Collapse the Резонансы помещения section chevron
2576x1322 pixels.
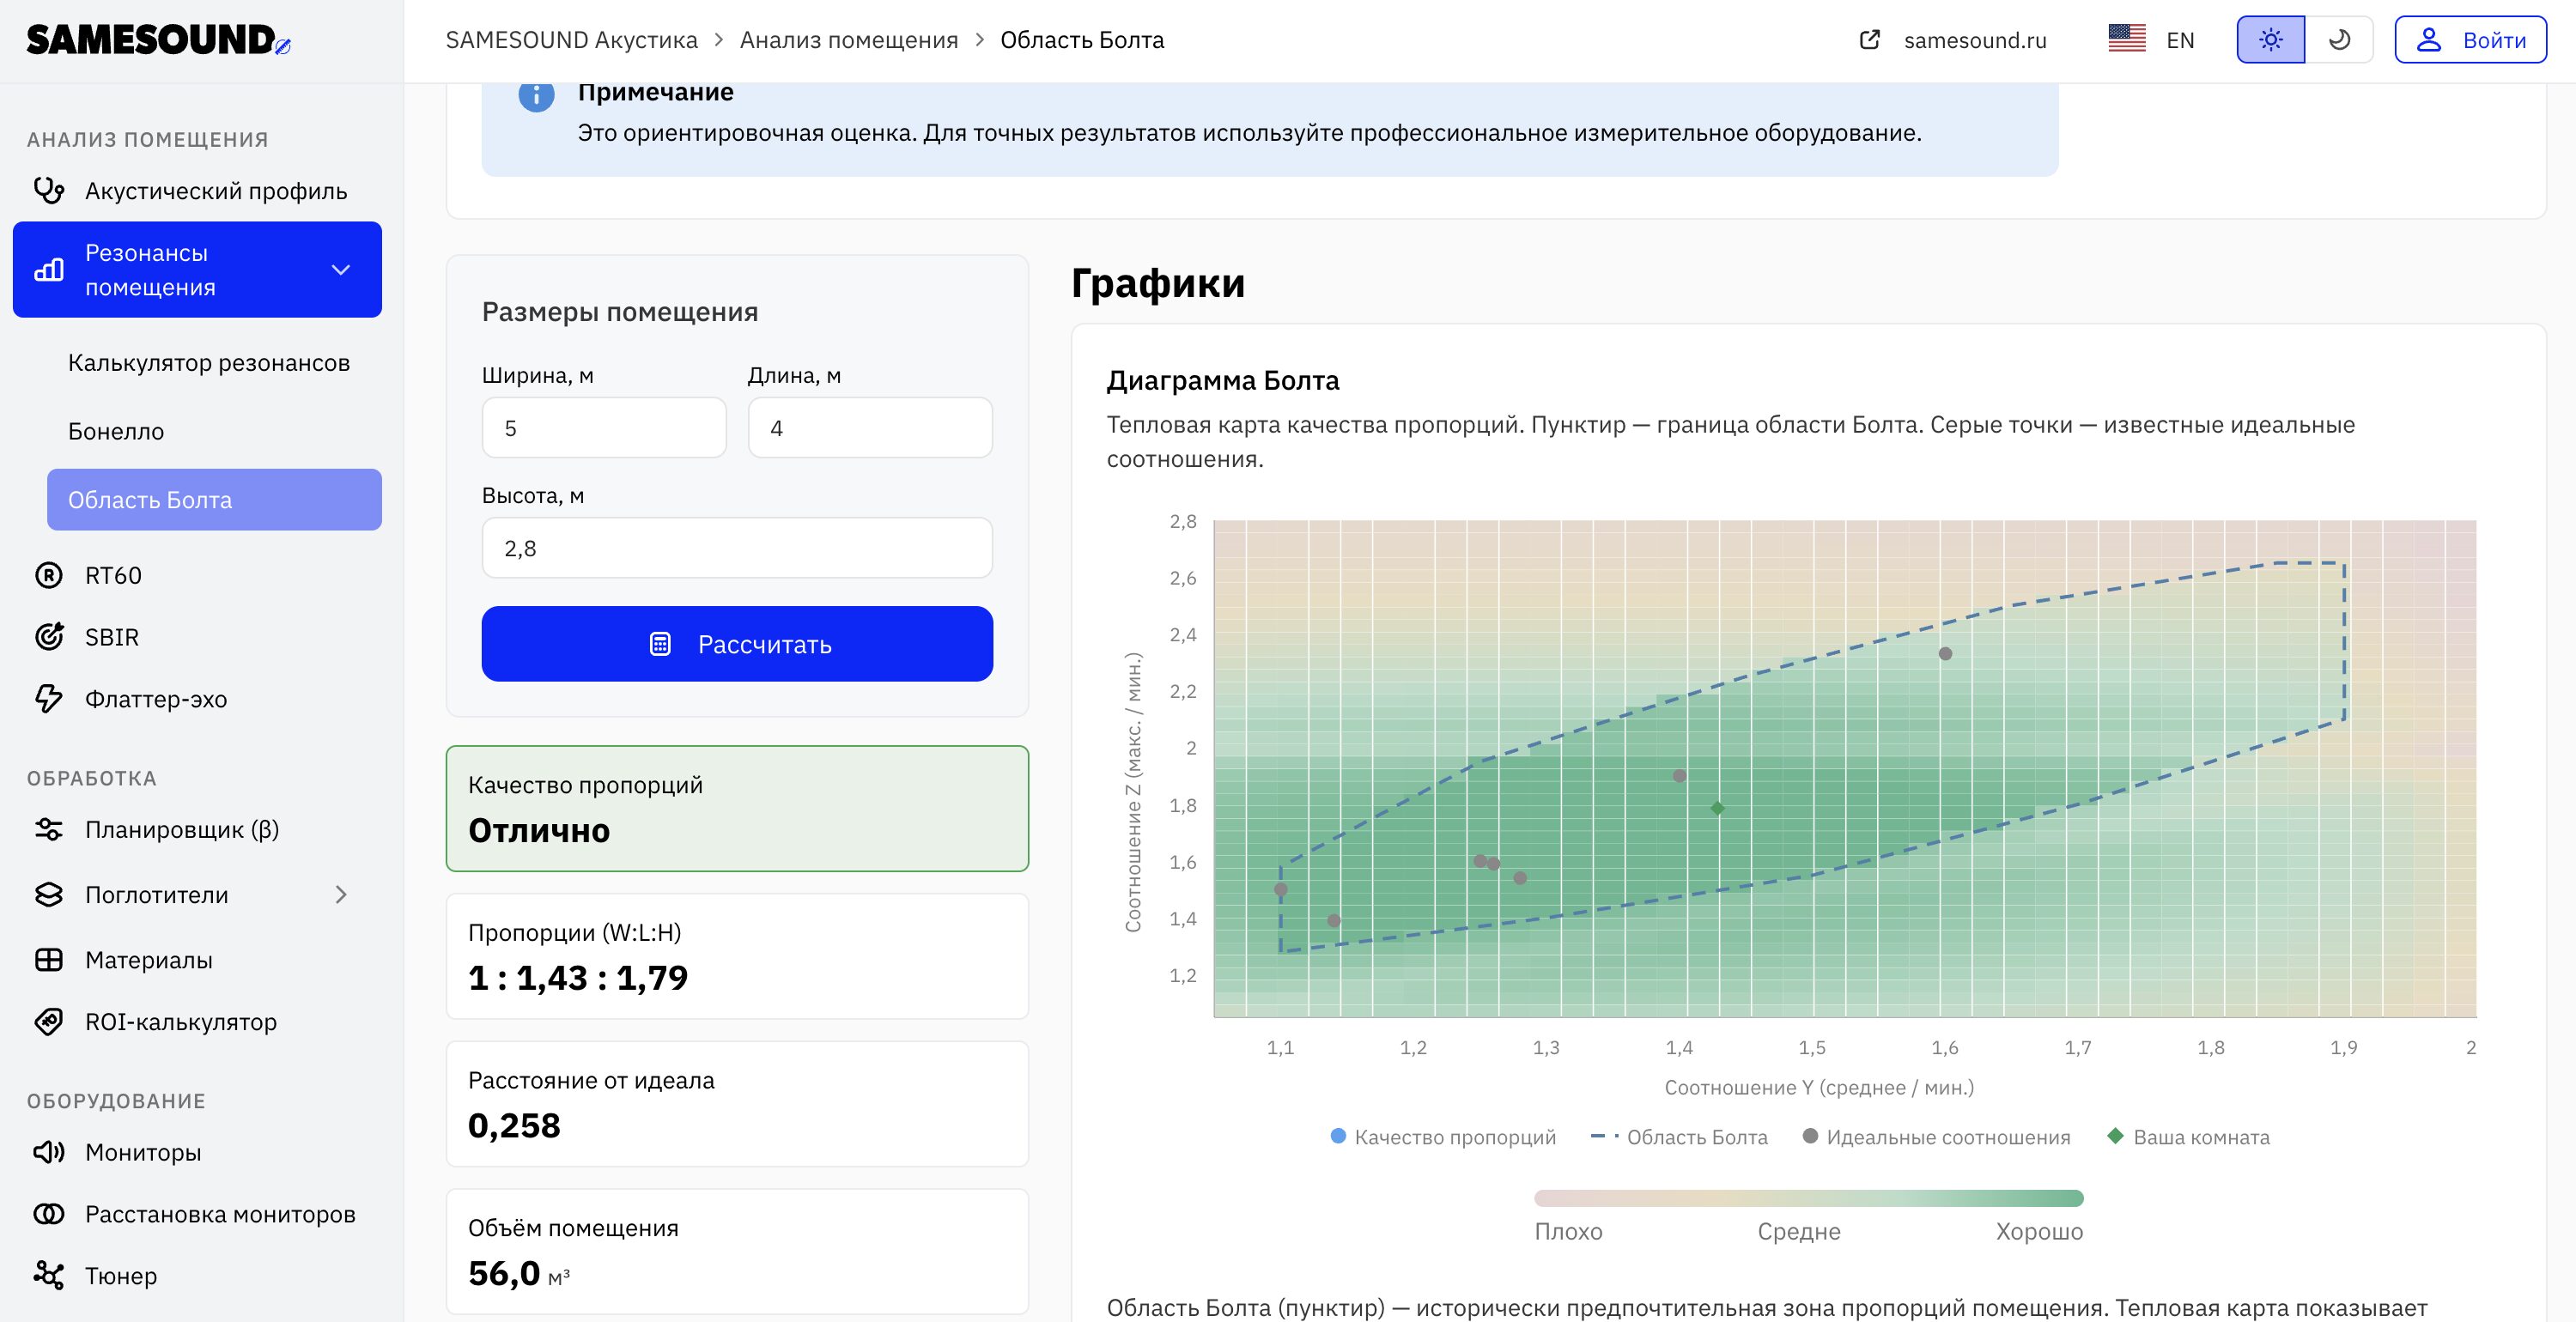tap(341, 270)
